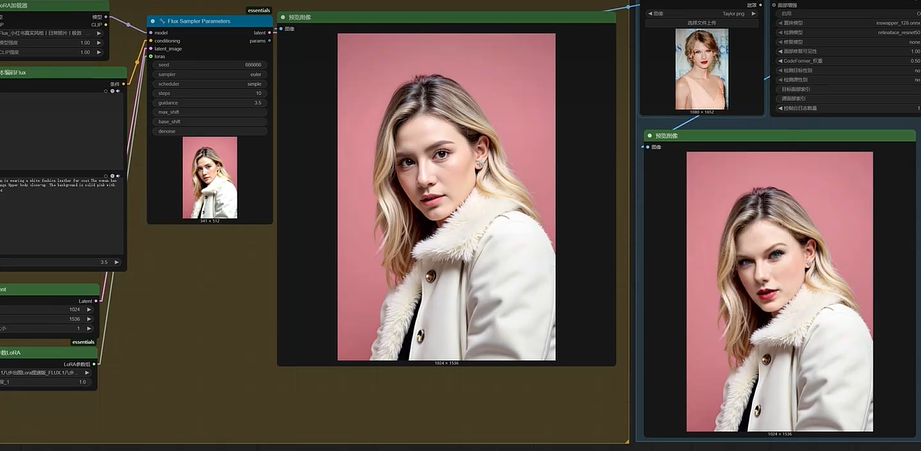Click into the upper empty prompt text area
The image size is (921, 451).
pyautogui.click(x=61, y=130)
